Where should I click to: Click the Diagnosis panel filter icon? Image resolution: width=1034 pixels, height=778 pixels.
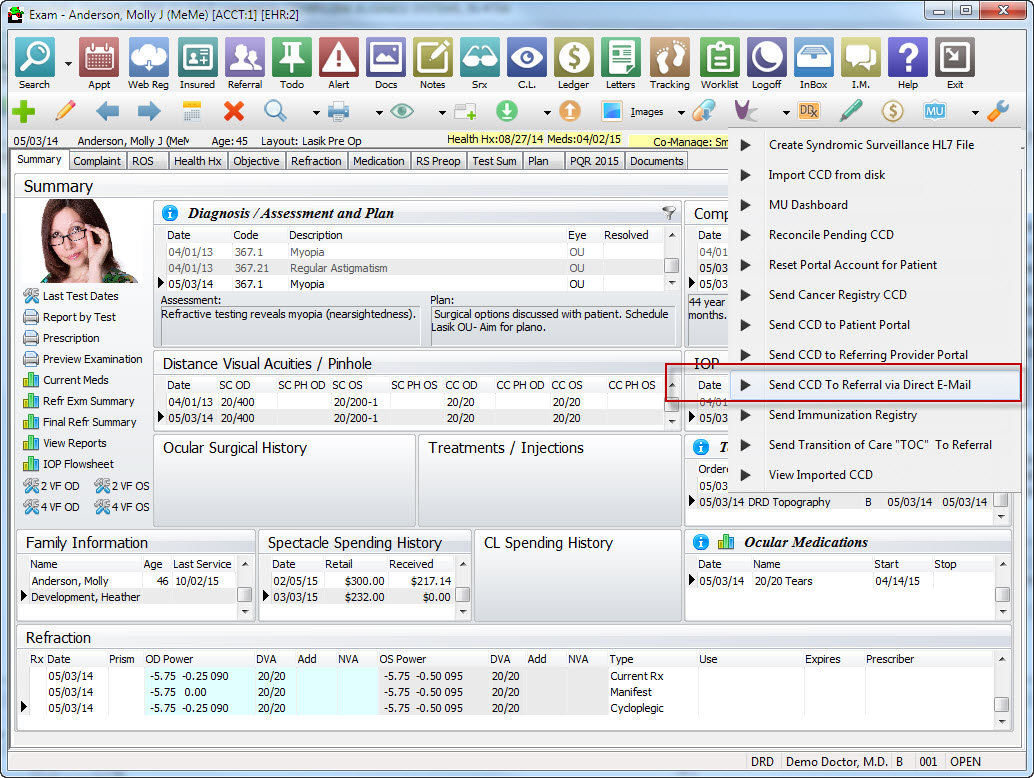(668, 213)
